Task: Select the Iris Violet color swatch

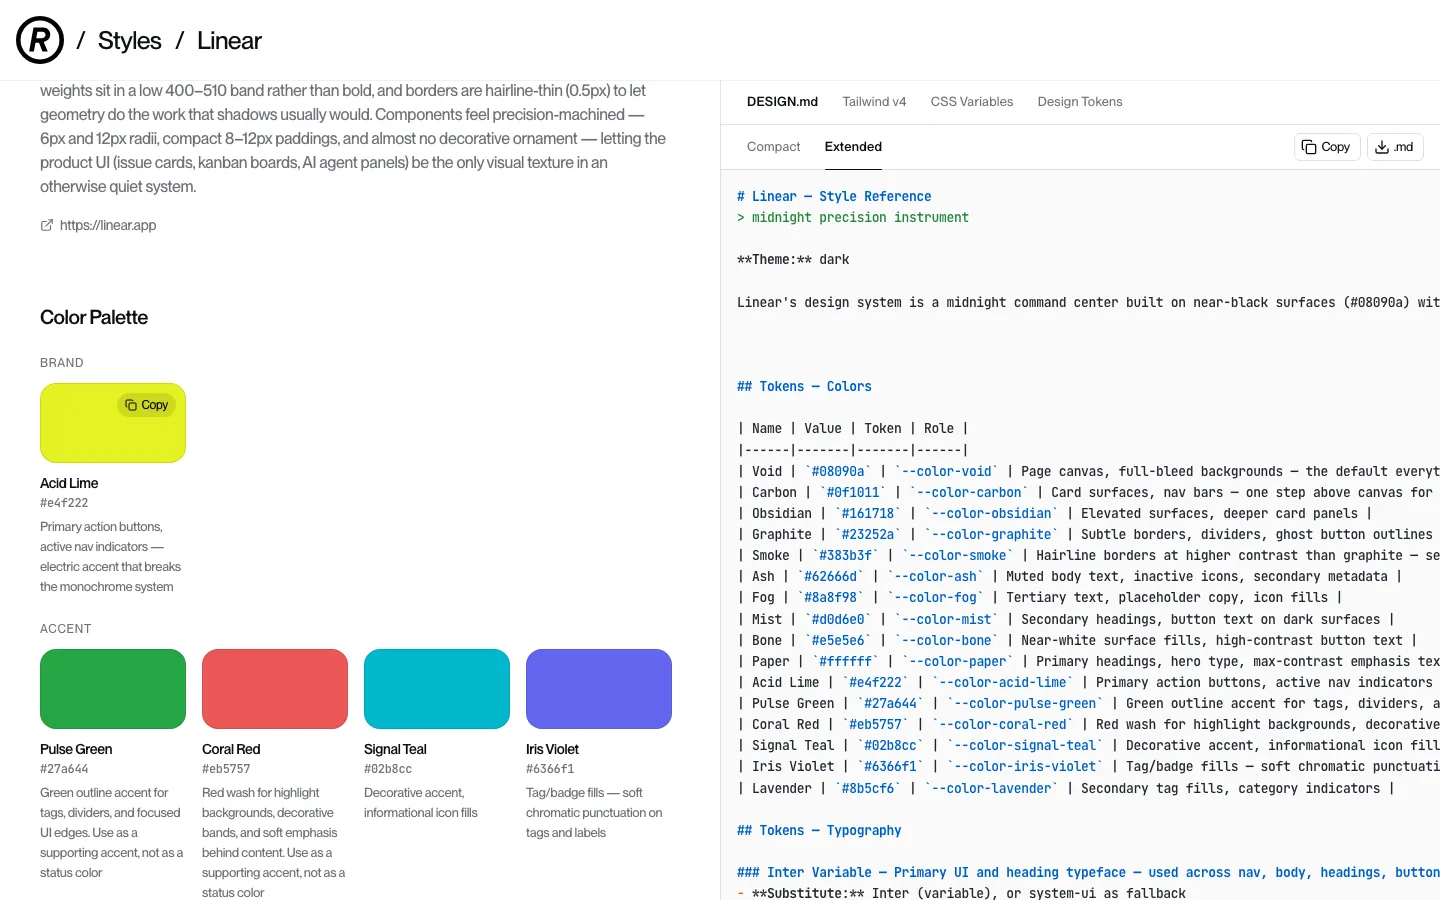Action: click(599, 689)
